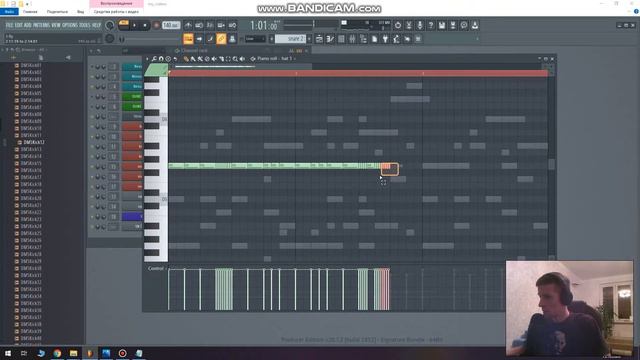Screen dimensions: 640x360
Task: Click the plus button left of pattern name
Action: (271, 39)
